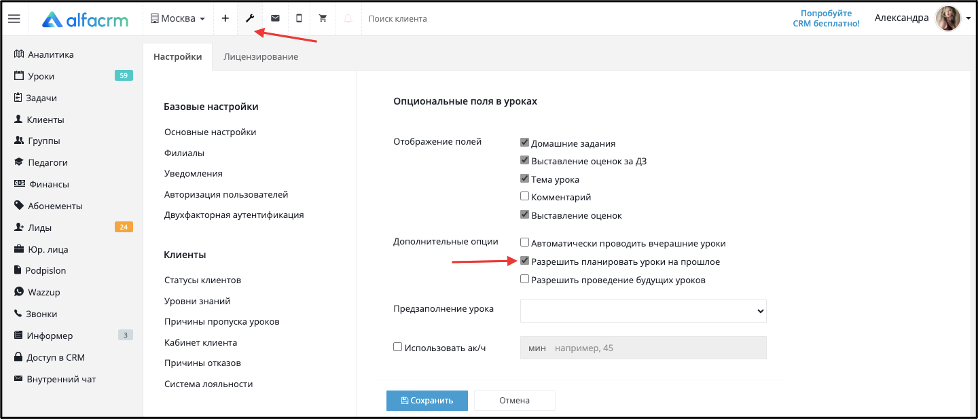Uncheck Разрешить планировать уроки на прошлое
This screenshot has width=979, height=420.
pyautogui.click(x=524, y=261)
